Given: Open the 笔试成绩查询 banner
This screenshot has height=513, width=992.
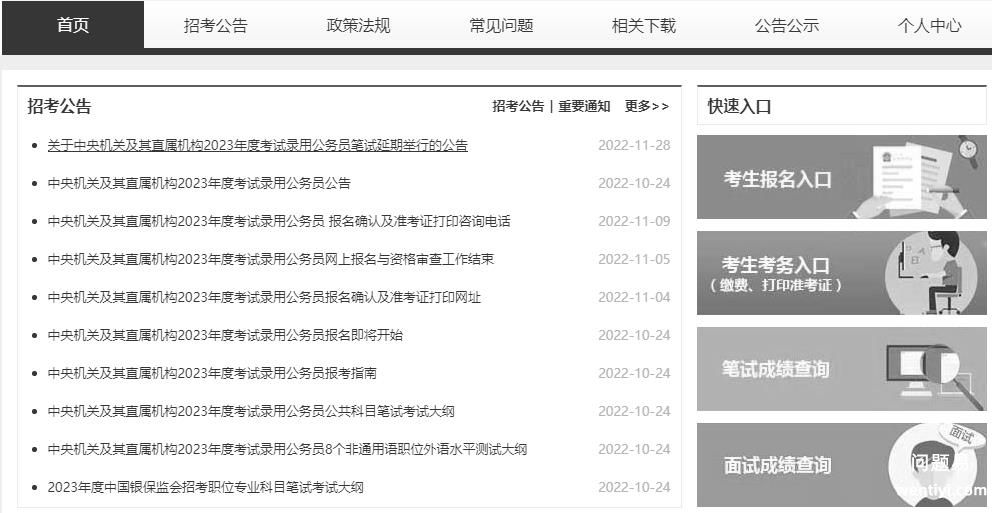Looking at the screenshot, I should pos(840,369).
